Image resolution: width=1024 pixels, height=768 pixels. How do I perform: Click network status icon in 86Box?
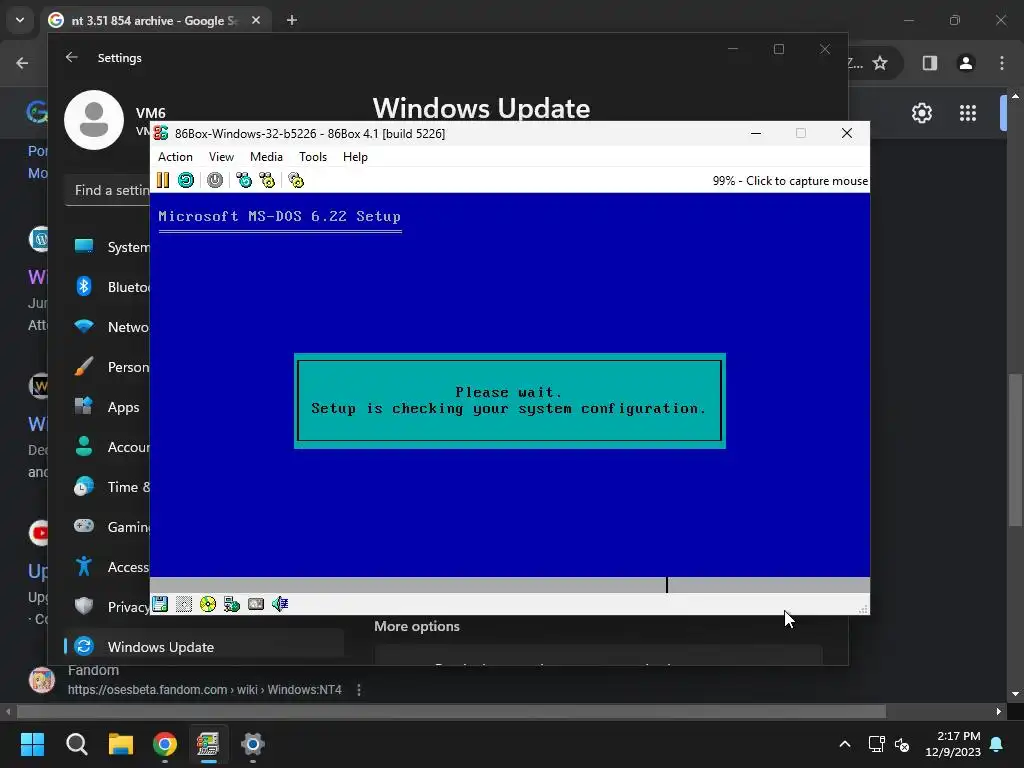tap(232, 604)
